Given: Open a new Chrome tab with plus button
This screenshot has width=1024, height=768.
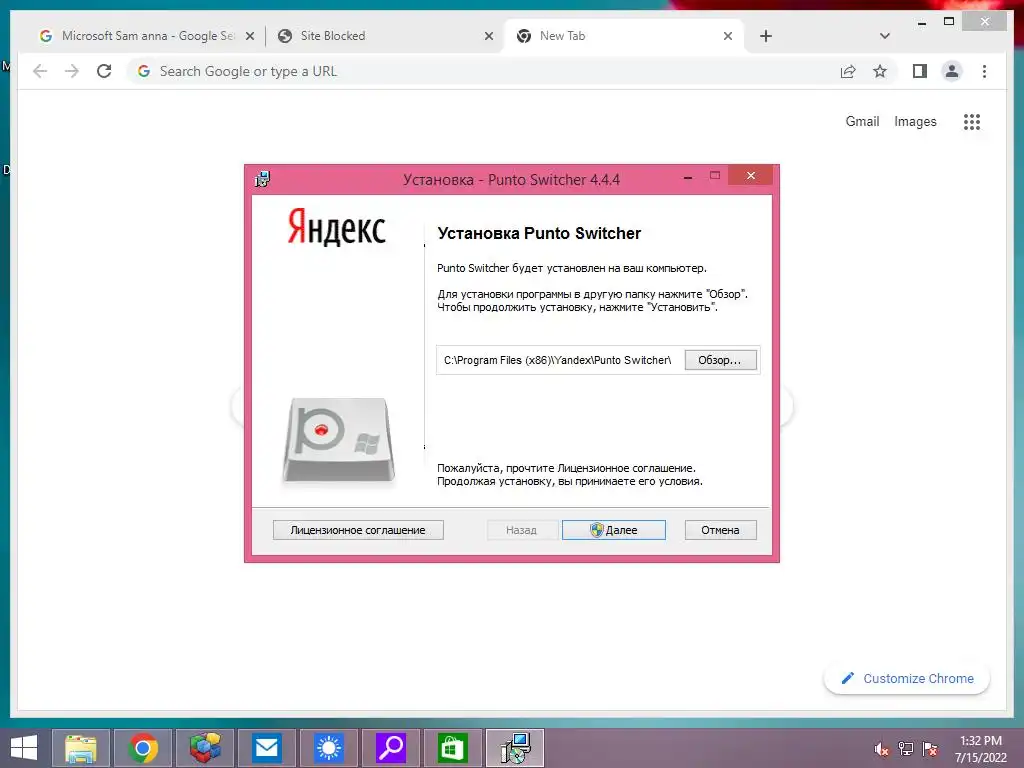Looking at the screenshot, I should 766,36.
